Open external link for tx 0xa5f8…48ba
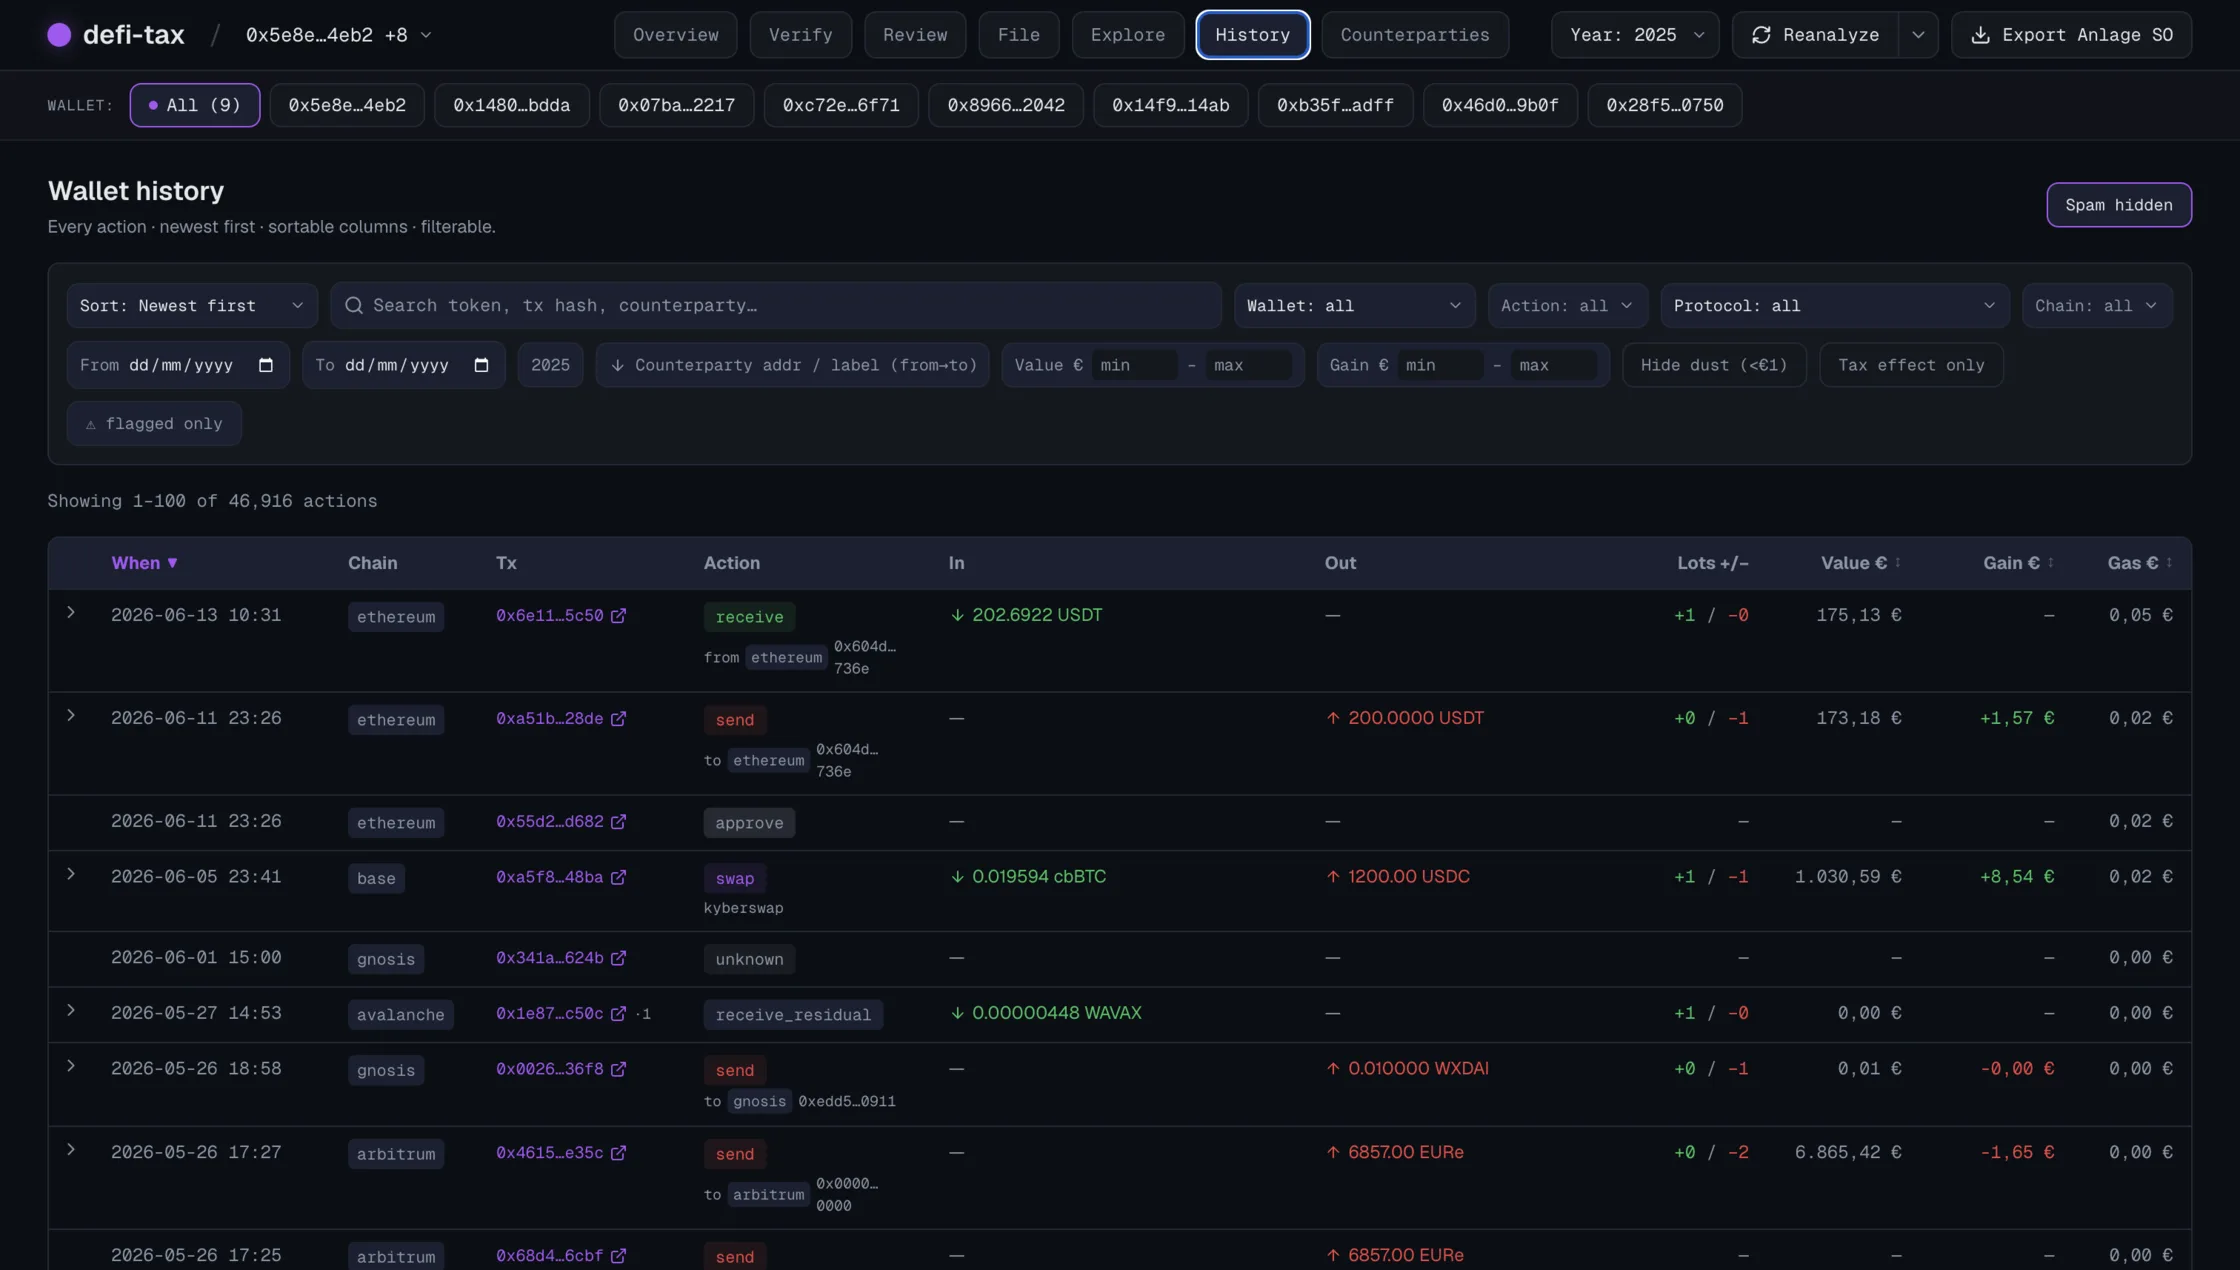The width and height of the screenshot is (2240, 1270). pos(618,877)
